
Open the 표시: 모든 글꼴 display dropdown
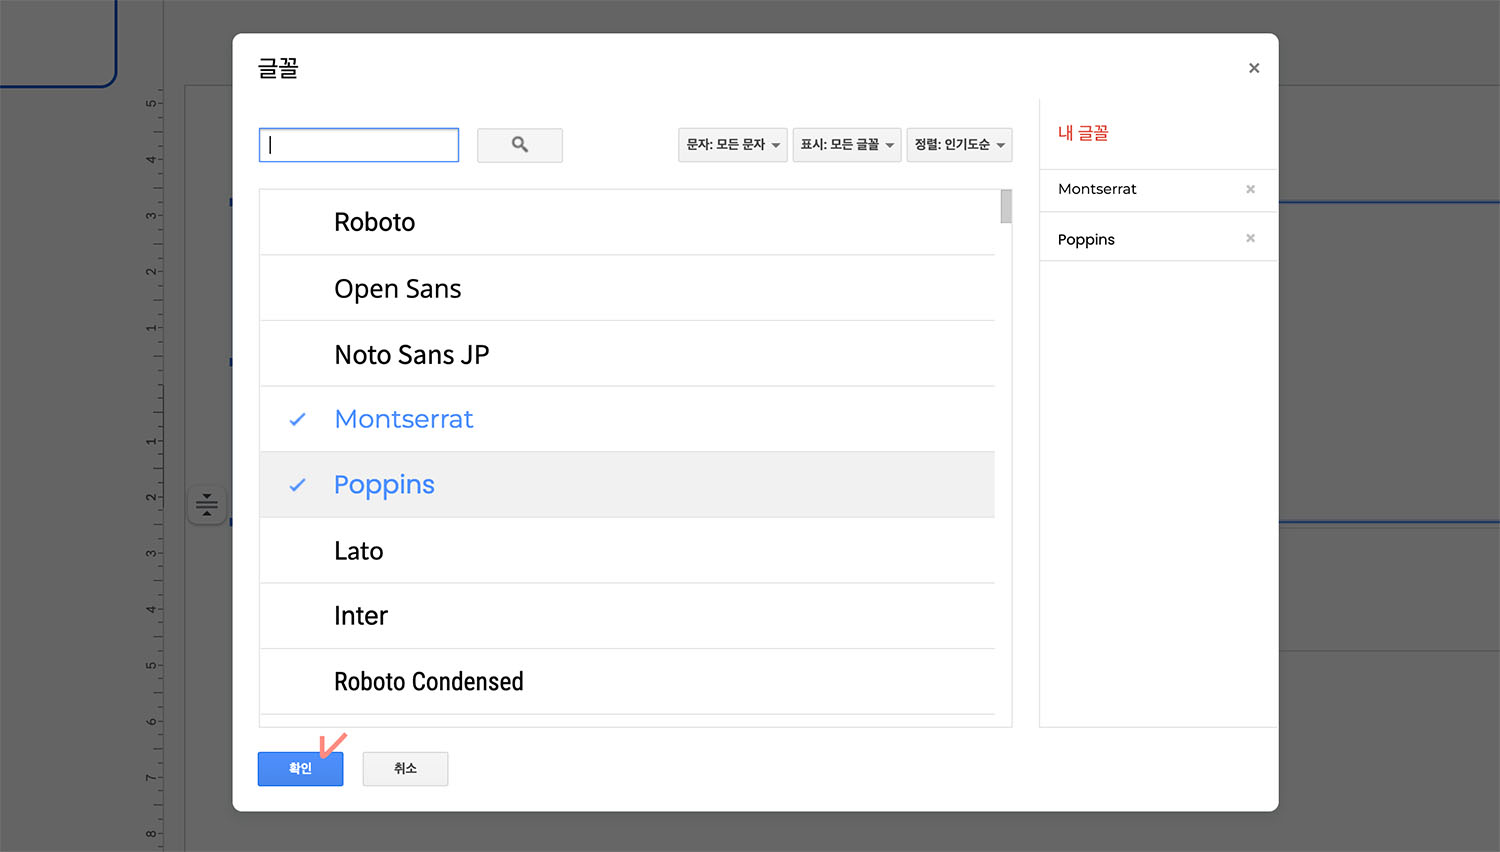click(847, 145)
